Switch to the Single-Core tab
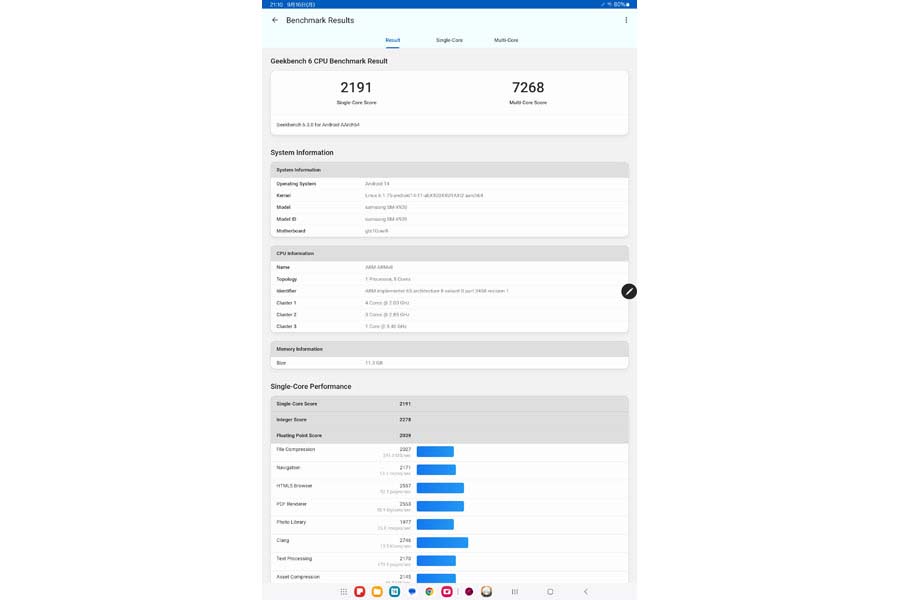Viewport: 900px width, 600px height. pyautogui.click(x=449, y=40)
